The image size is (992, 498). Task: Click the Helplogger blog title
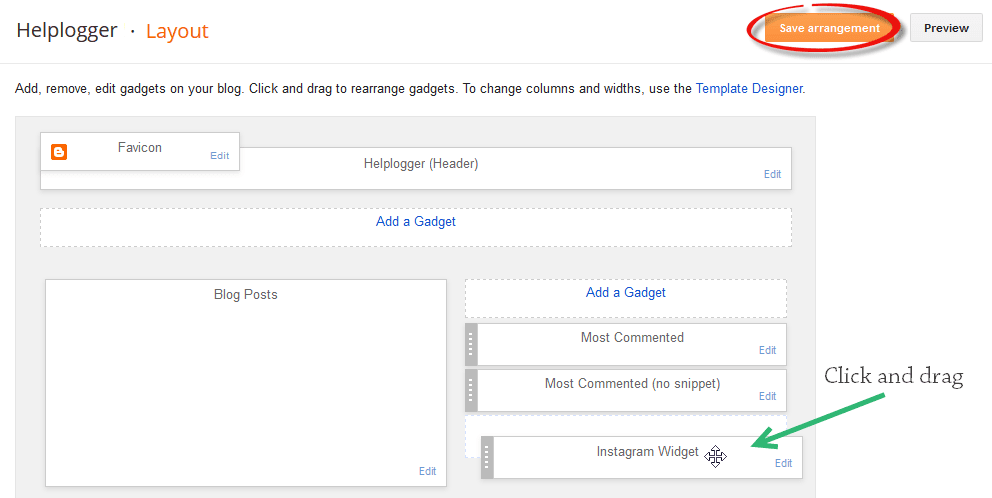coord(67,31)
